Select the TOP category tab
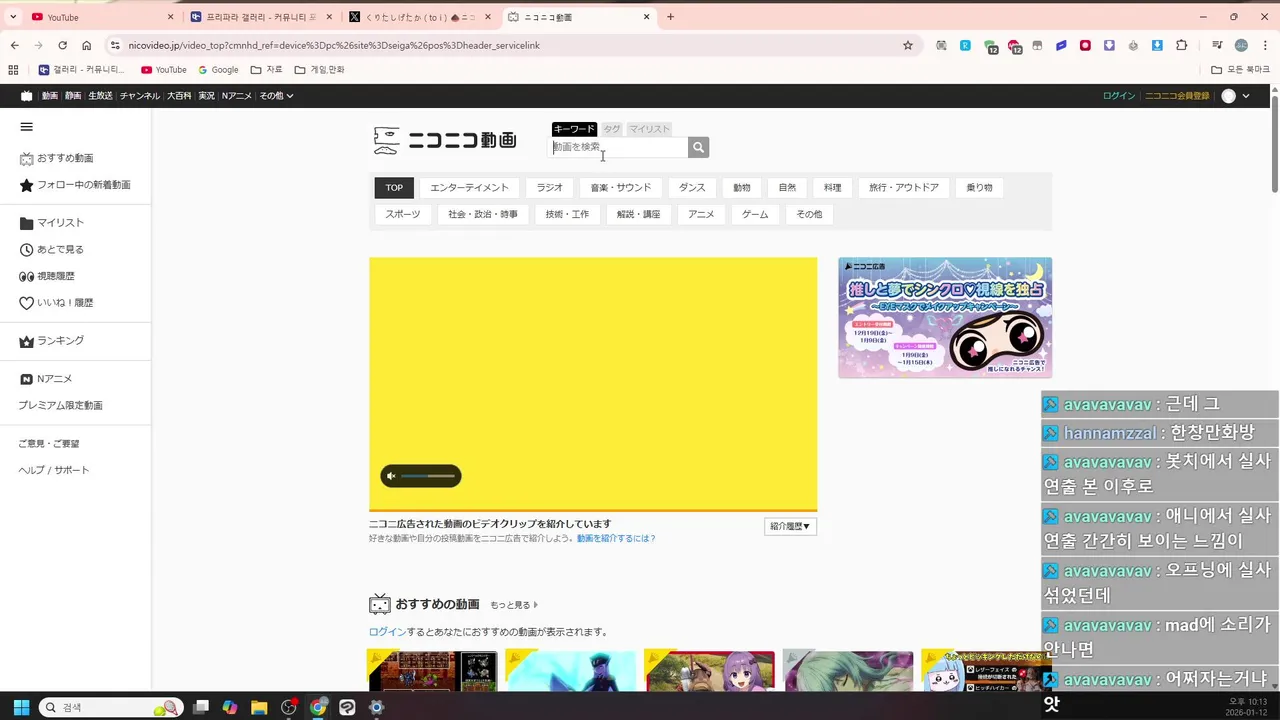The image size is (1280, 720). point(394,187)
